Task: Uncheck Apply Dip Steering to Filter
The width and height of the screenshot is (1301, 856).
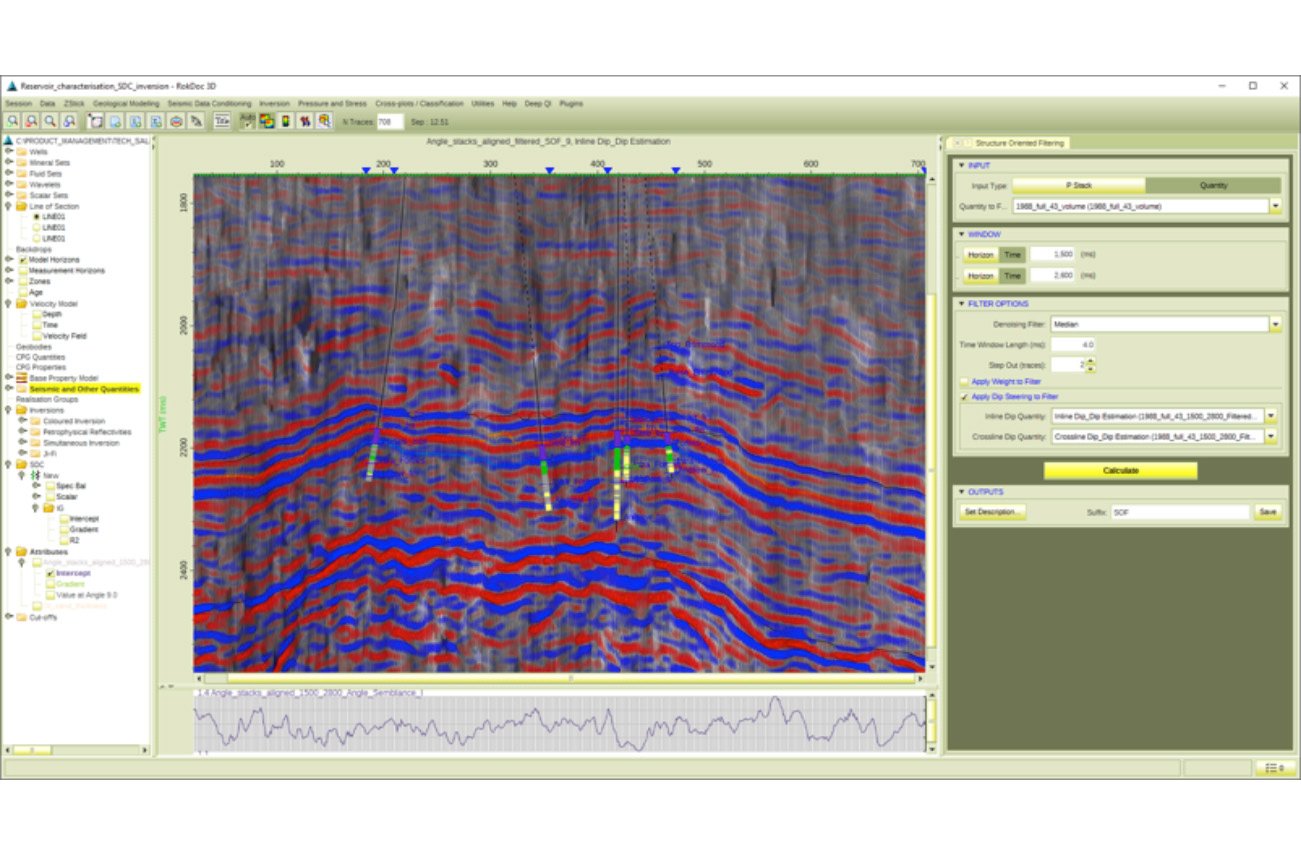Action: point(963,395)
